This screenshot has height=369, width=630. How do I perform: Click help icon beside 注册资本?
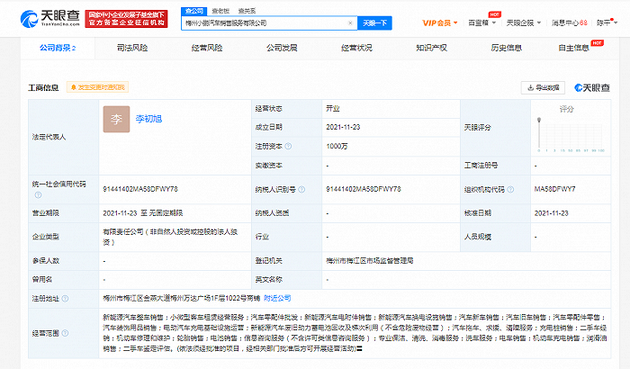tap(288, 146)
